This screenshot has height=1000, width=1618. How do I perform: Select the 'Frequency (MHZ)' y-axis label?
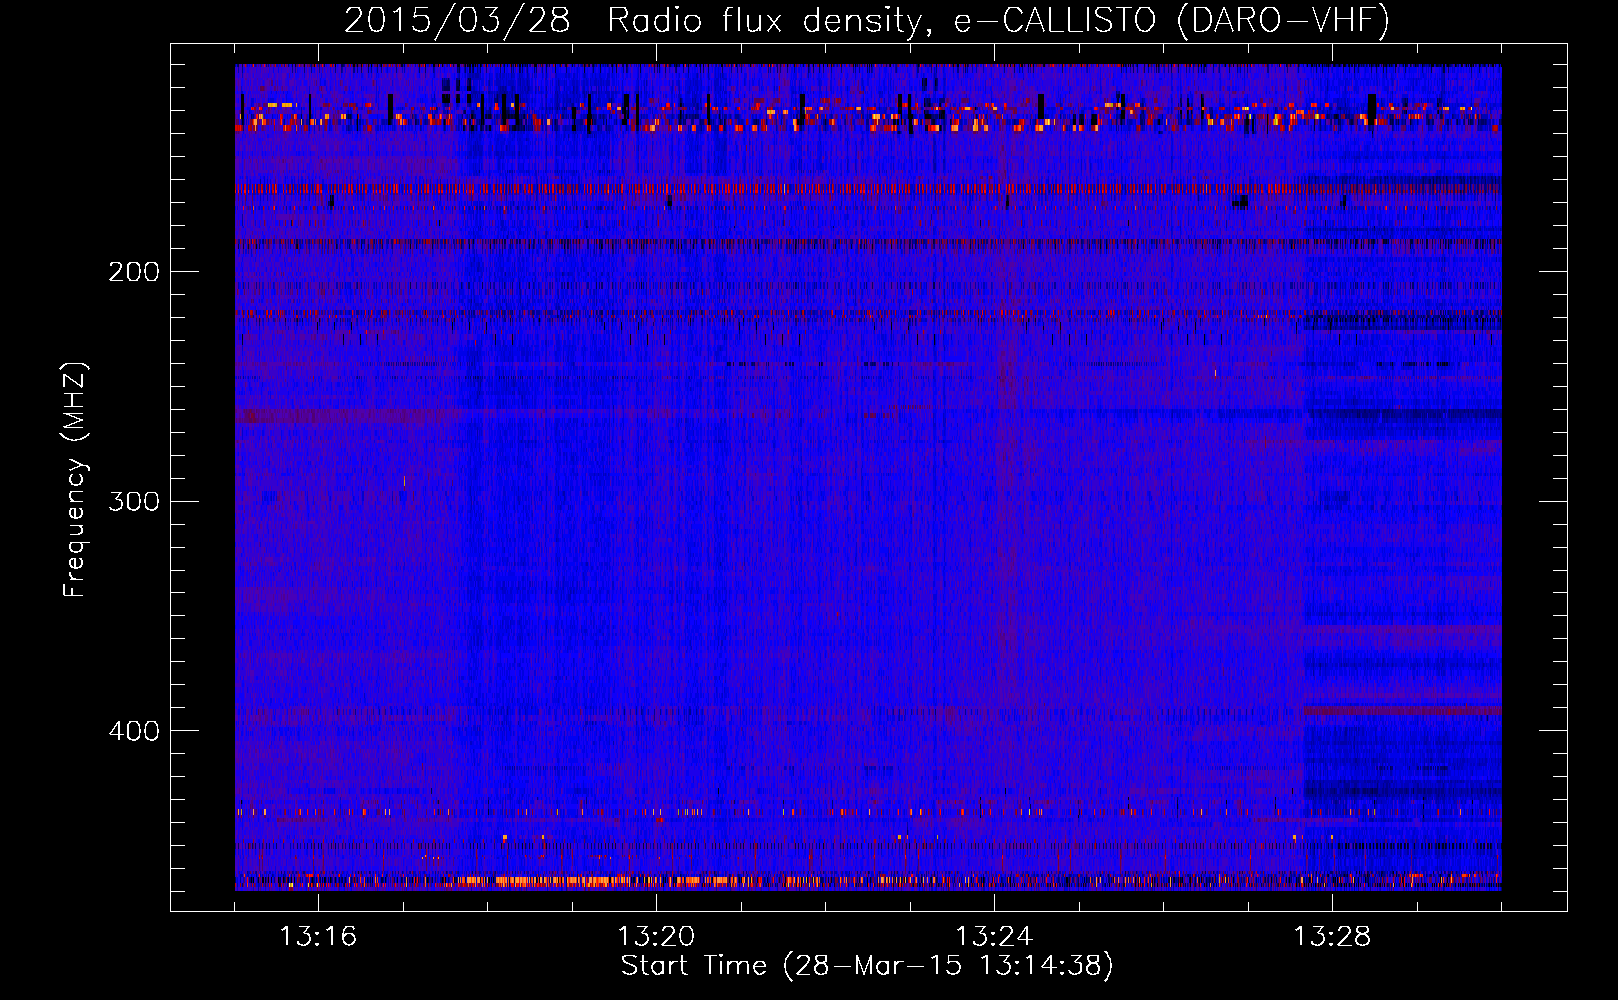tap(75, 480)
